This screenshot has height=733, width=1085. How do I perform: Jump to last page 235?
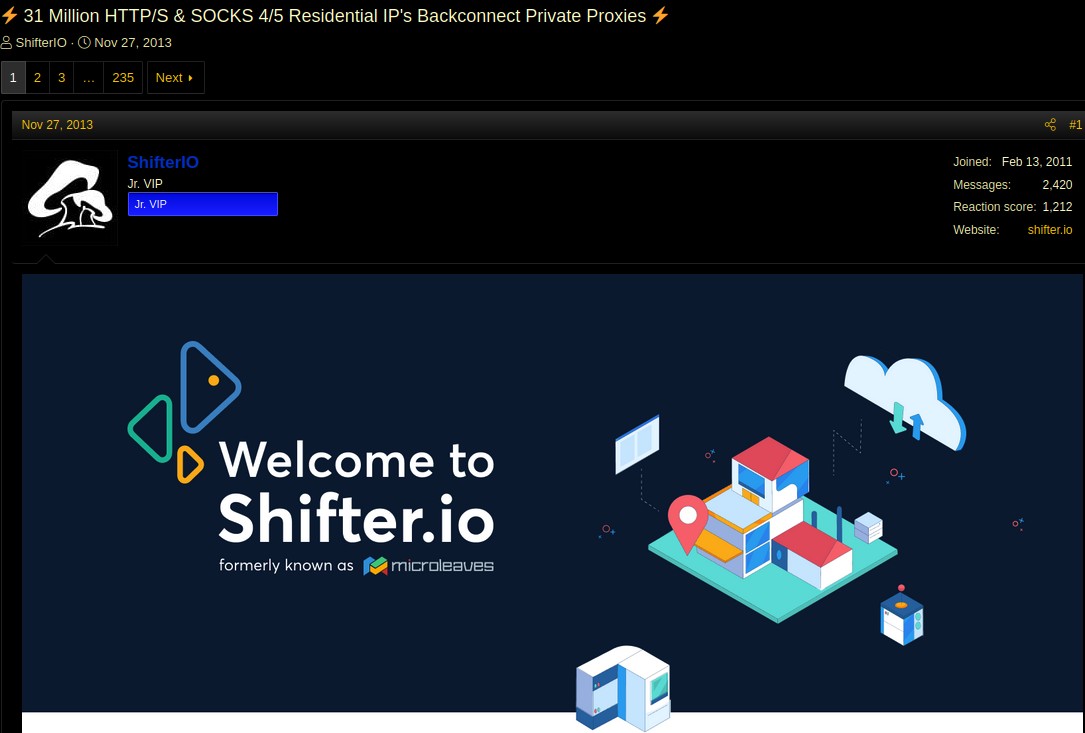(123, 78)
